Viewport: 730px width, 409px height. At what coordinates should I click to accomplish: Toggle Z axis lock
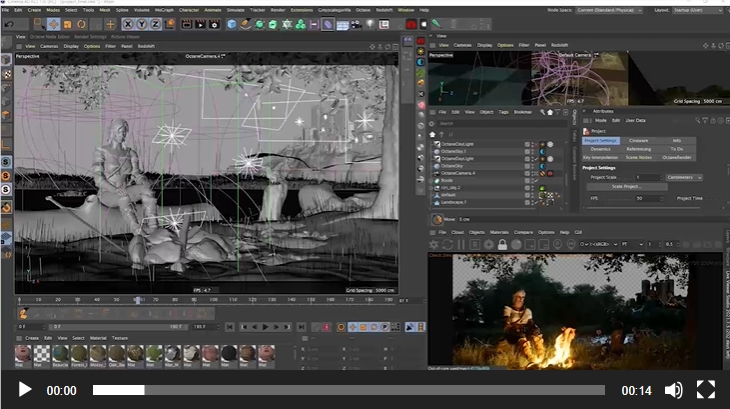(155, 24)
